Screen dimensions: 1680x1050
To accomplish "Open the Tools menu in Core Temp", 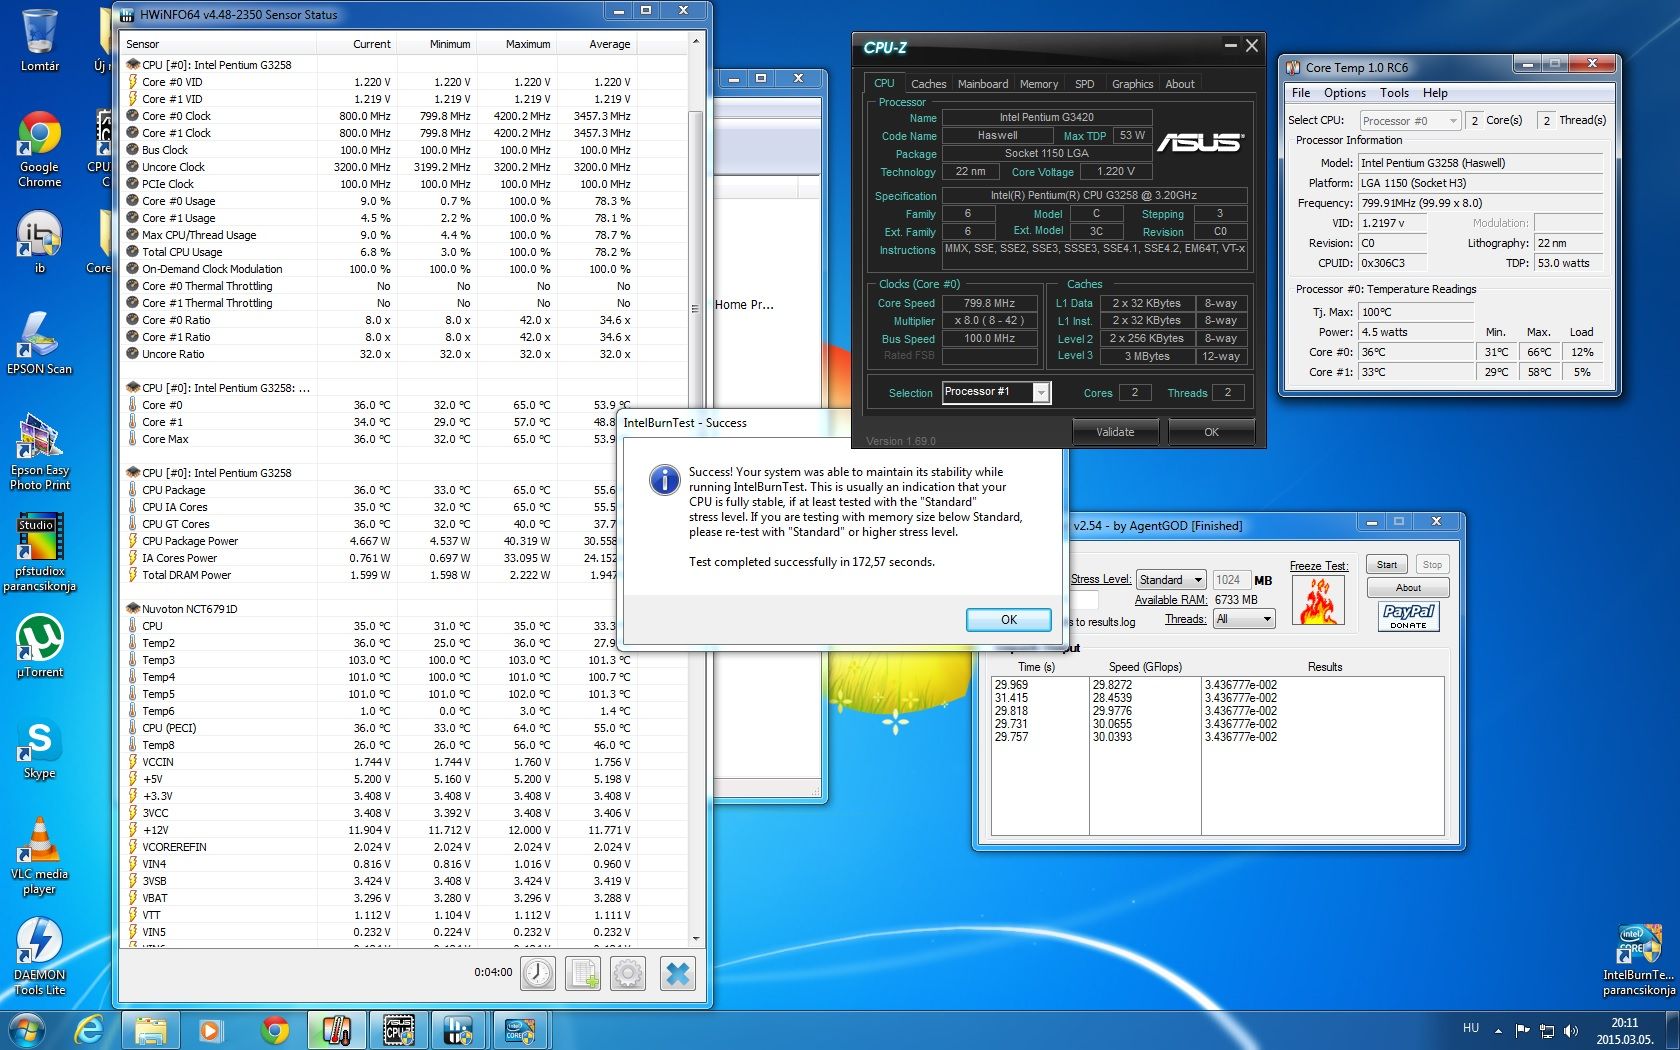I will (1394, 93).
